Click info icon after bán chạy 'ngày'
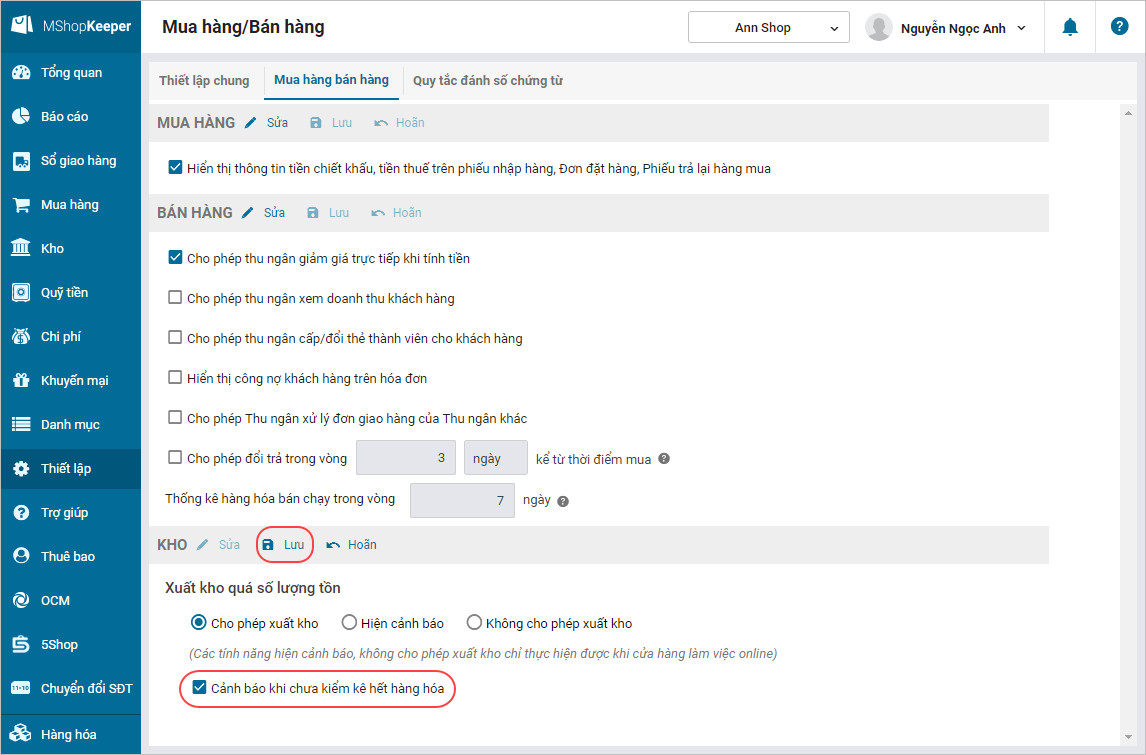Screen dimensions: 1146x755 pyautogui.click(x=563, y=501)
